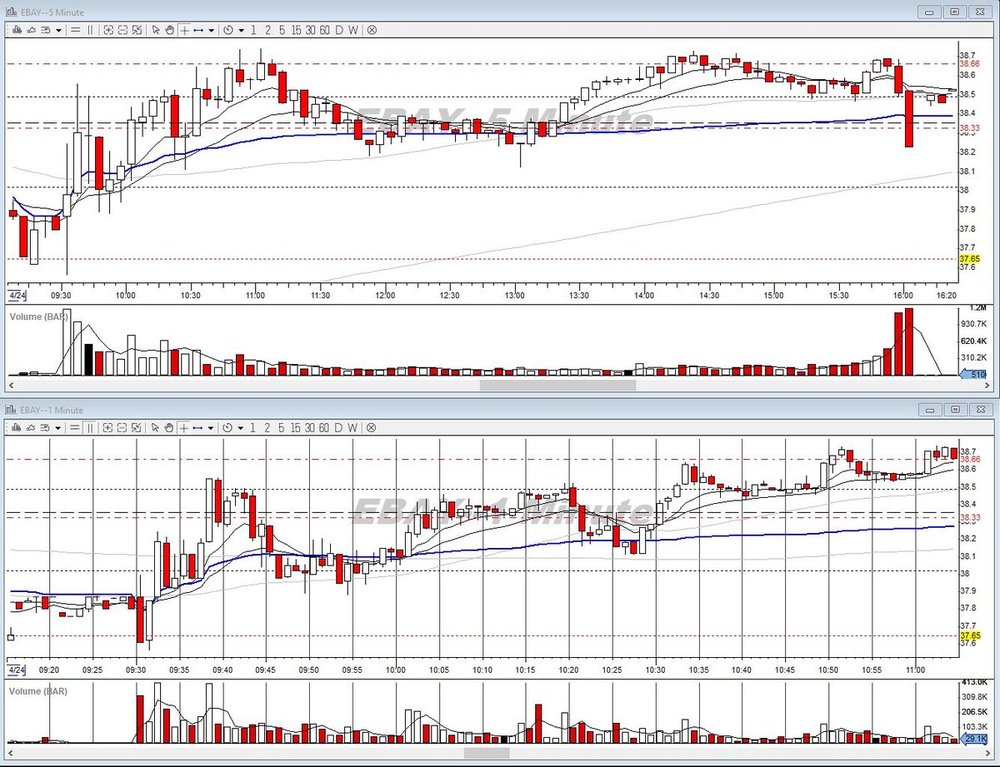Set 60 minute interval in 5 Minute window

325,30
